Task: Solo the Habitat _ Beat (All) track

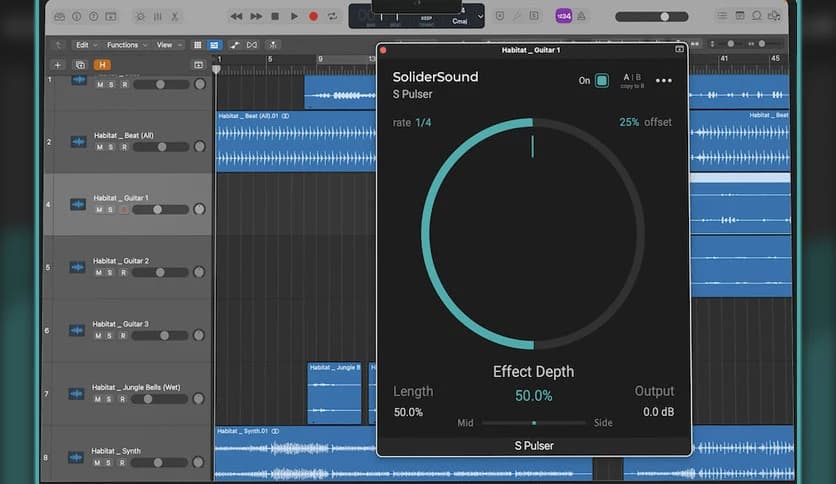Action: coord(111,147)
